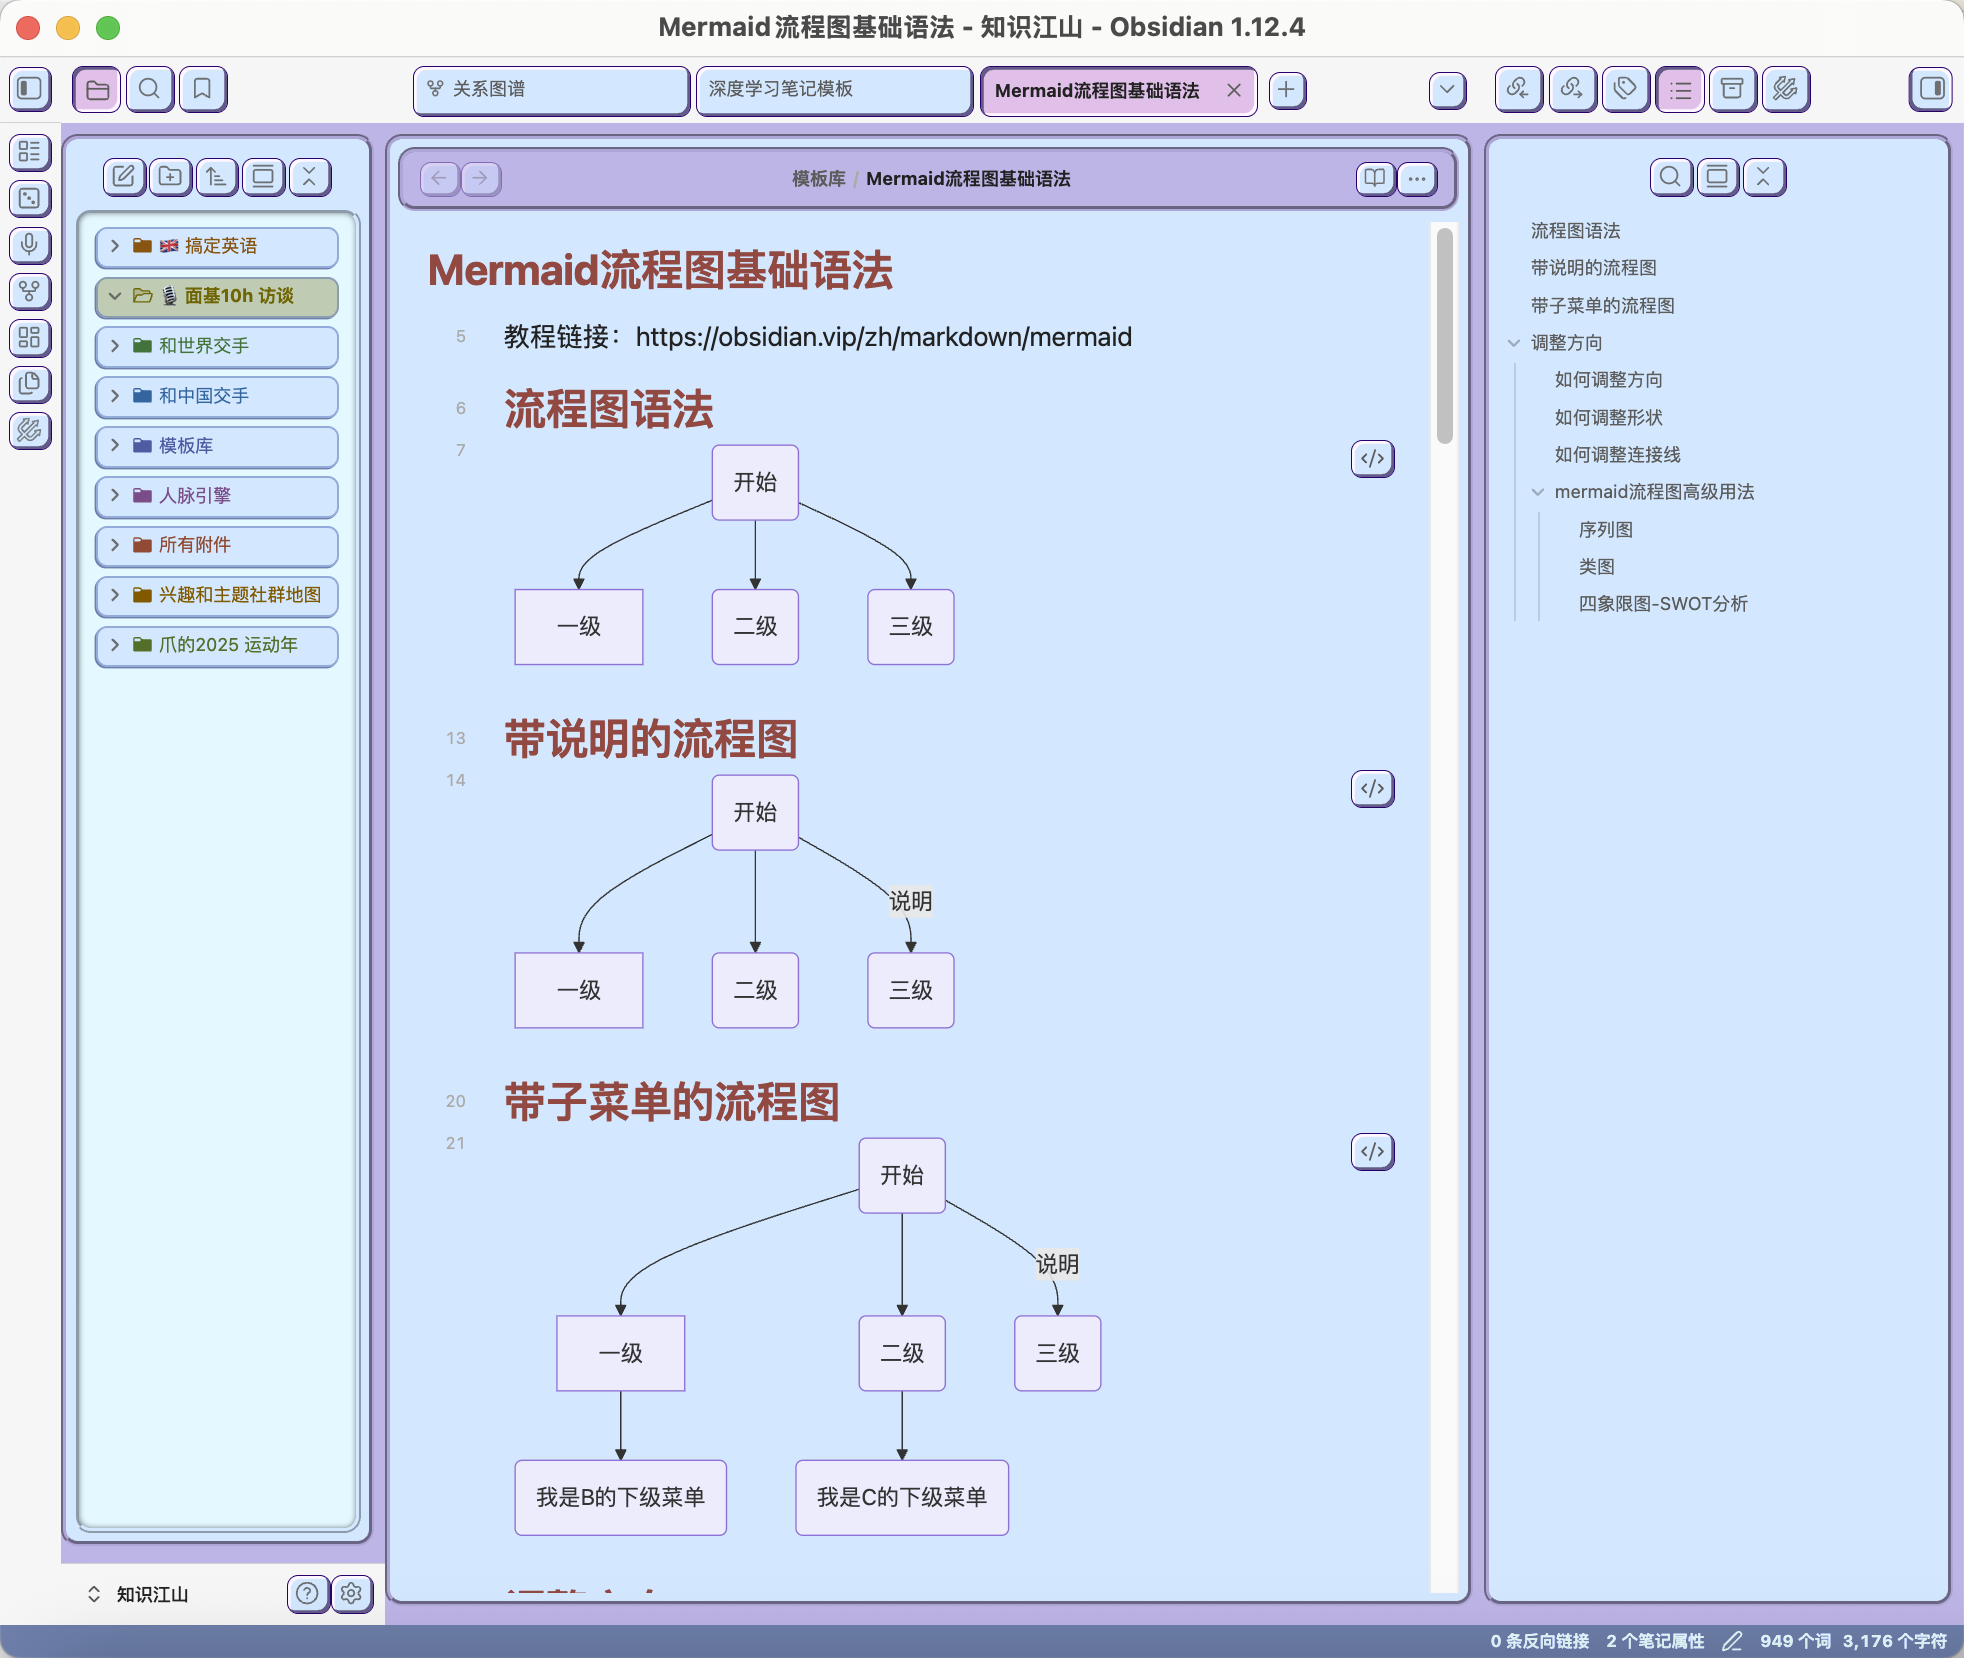Image resolution: width=1964 pixels, height=1658 pixels.
Task: Open the bookmarks panel icon
Action: pyautogui.click(x=202, y=89)
